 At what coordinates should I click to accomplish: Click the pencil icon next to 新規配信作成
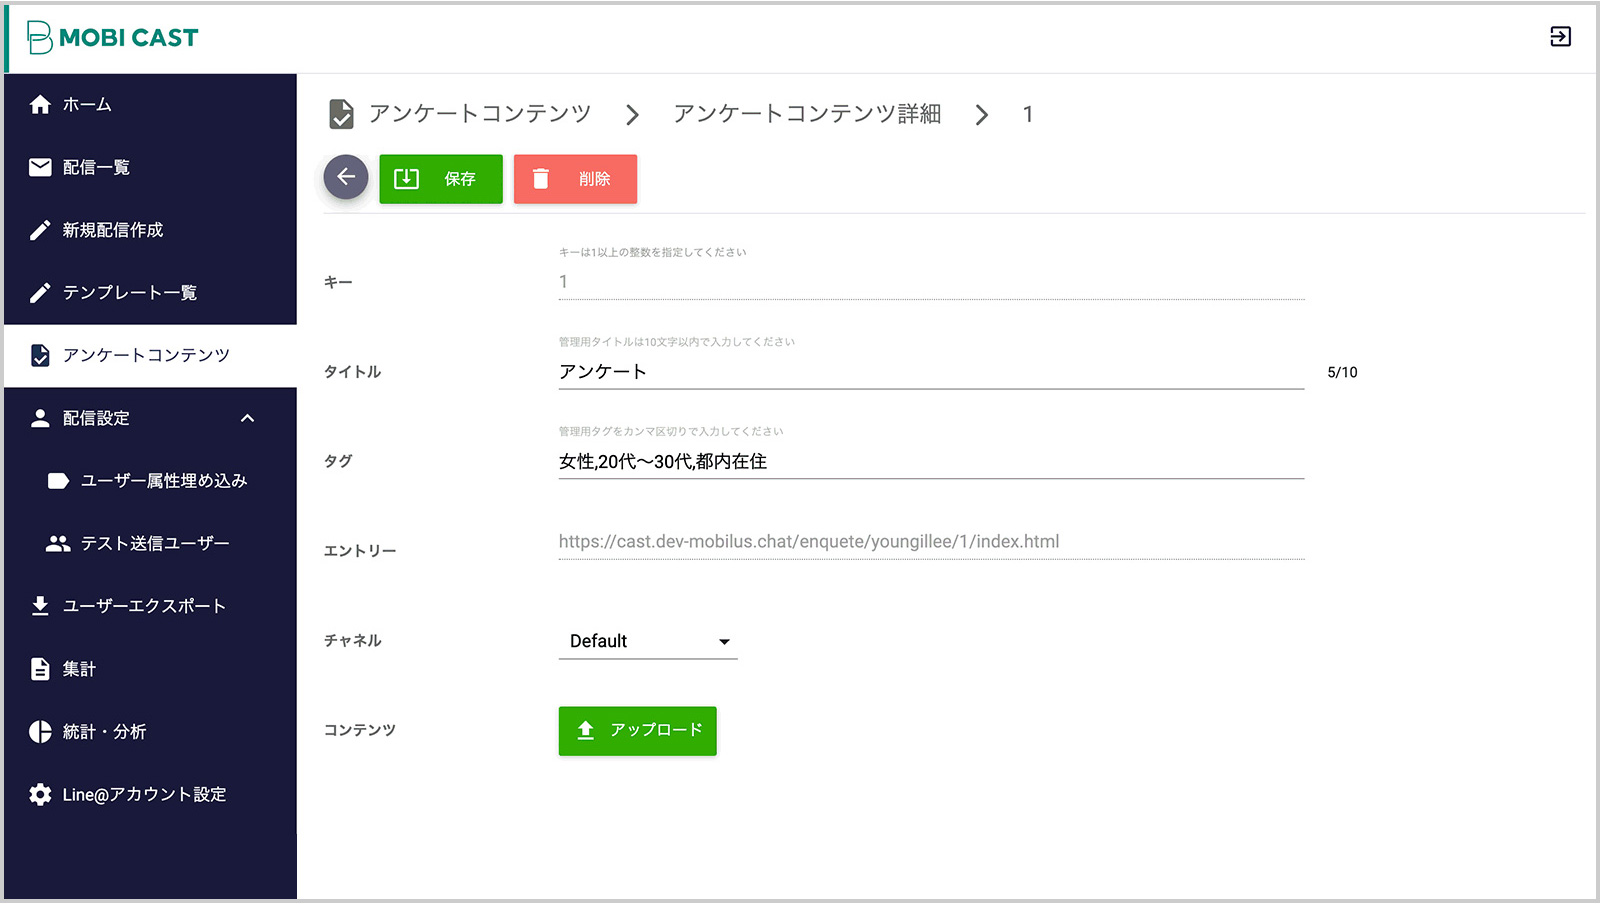point(40,230)
